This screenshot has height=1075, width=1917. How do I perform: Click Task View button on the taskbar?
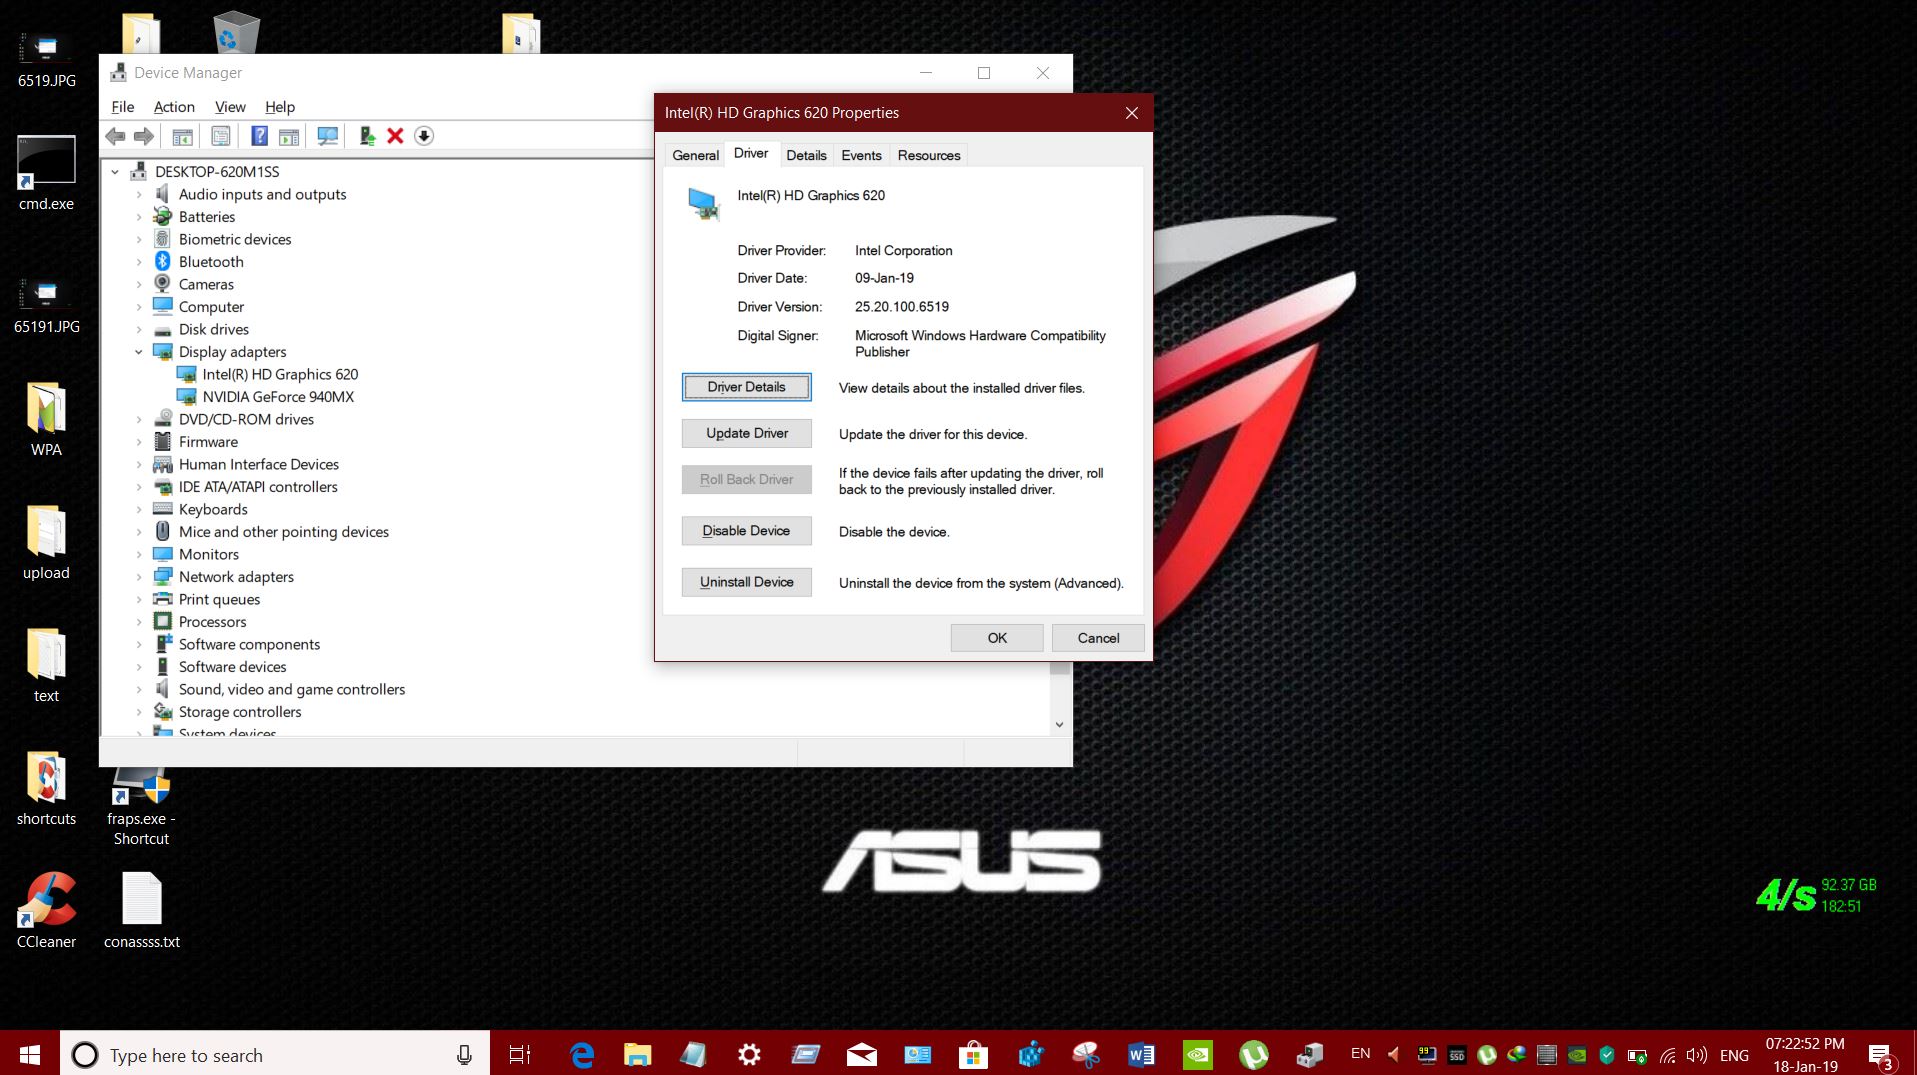point(520,1054)
